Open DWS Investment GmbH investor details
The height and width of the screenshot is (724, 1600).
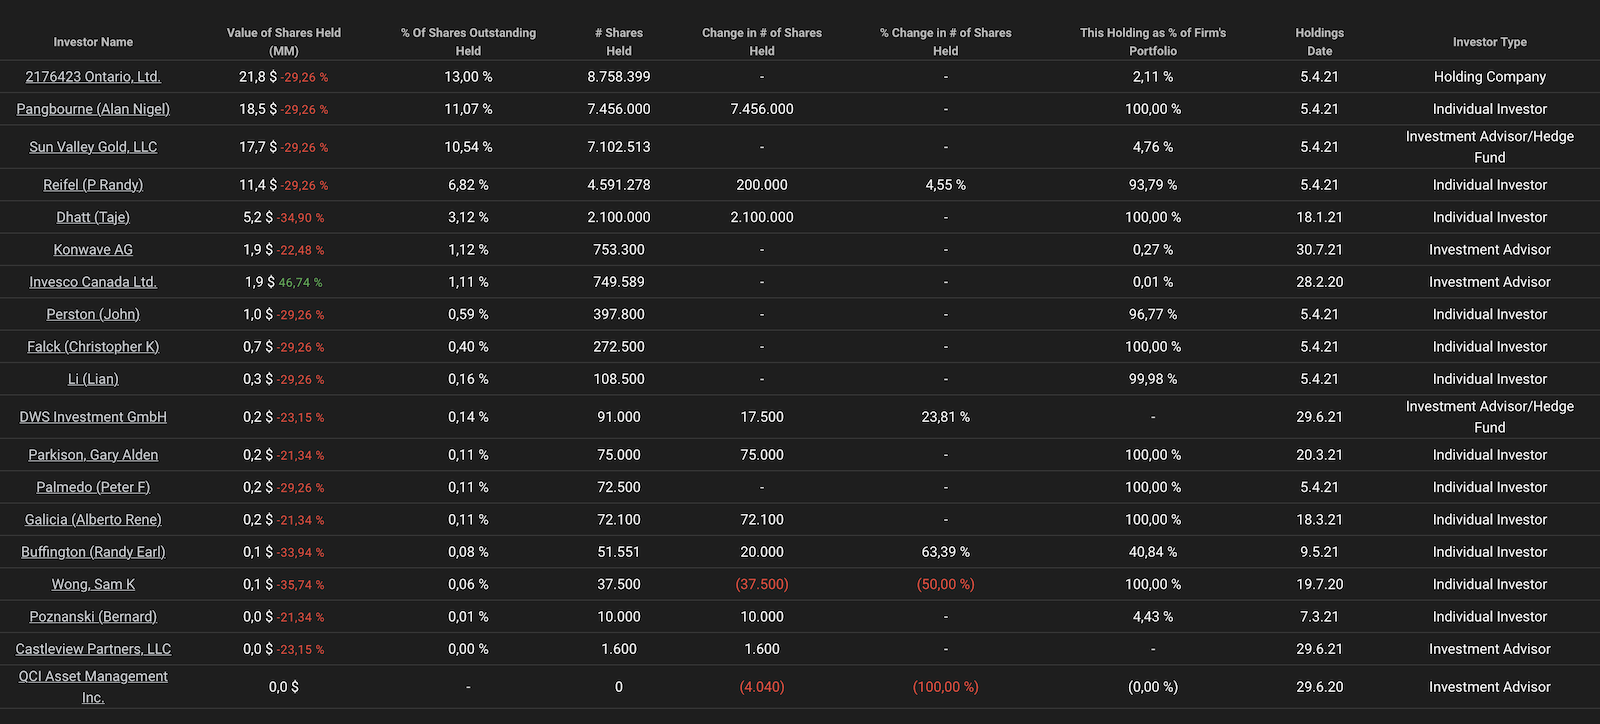93,417
